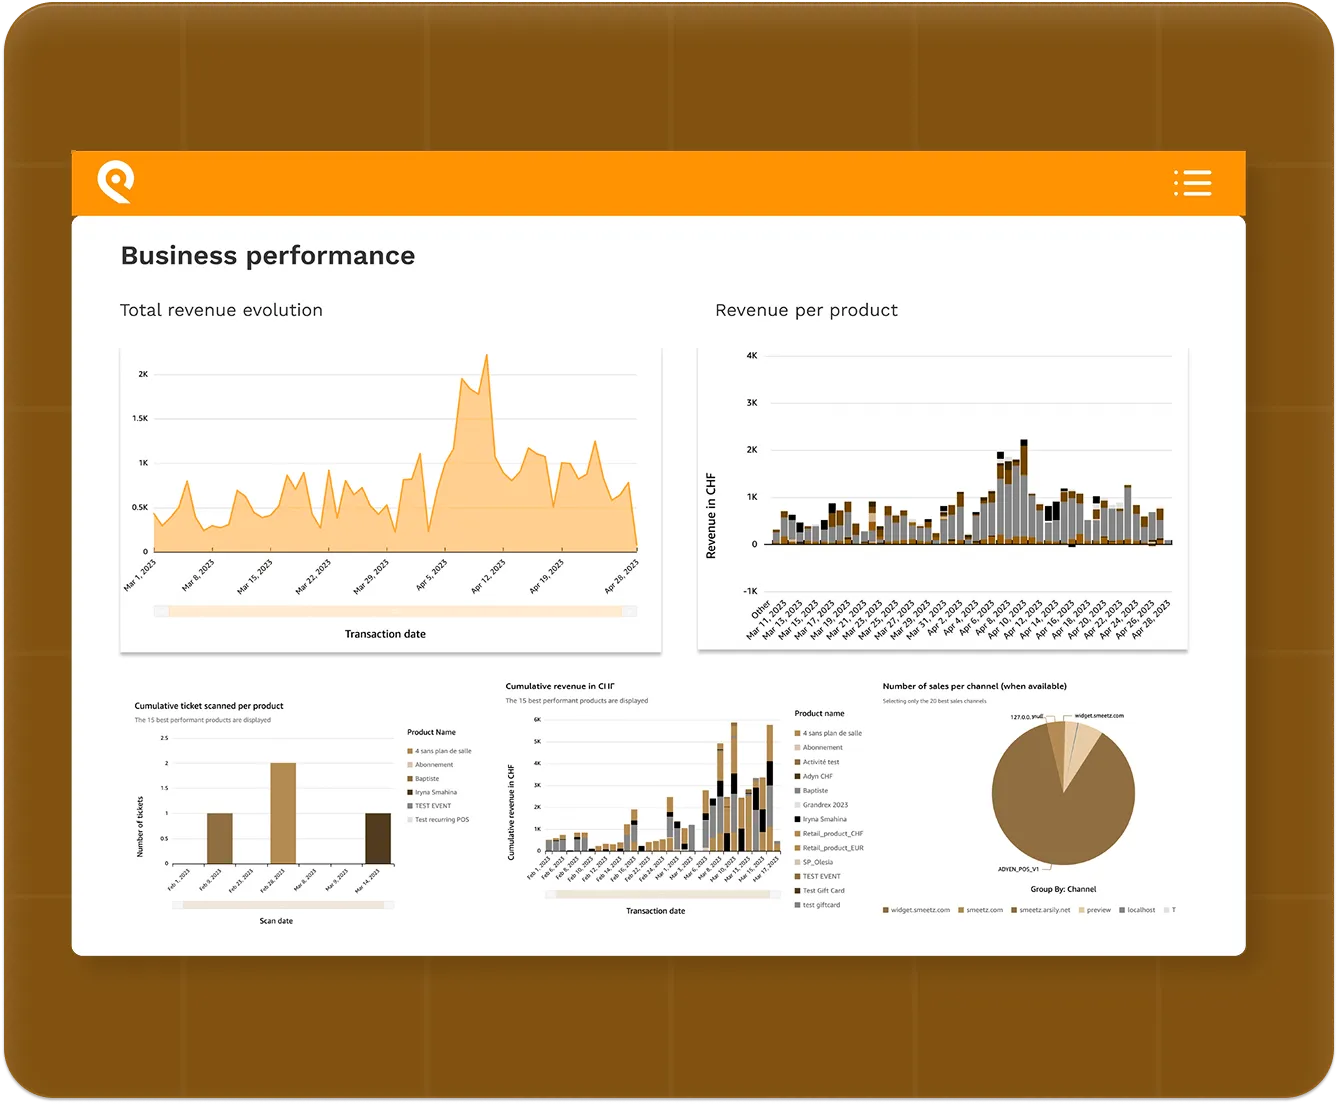Click the ADYEN_POS_V1 pie label
This screenshot has width=1338, height=1104.
tap(1018, 869)
